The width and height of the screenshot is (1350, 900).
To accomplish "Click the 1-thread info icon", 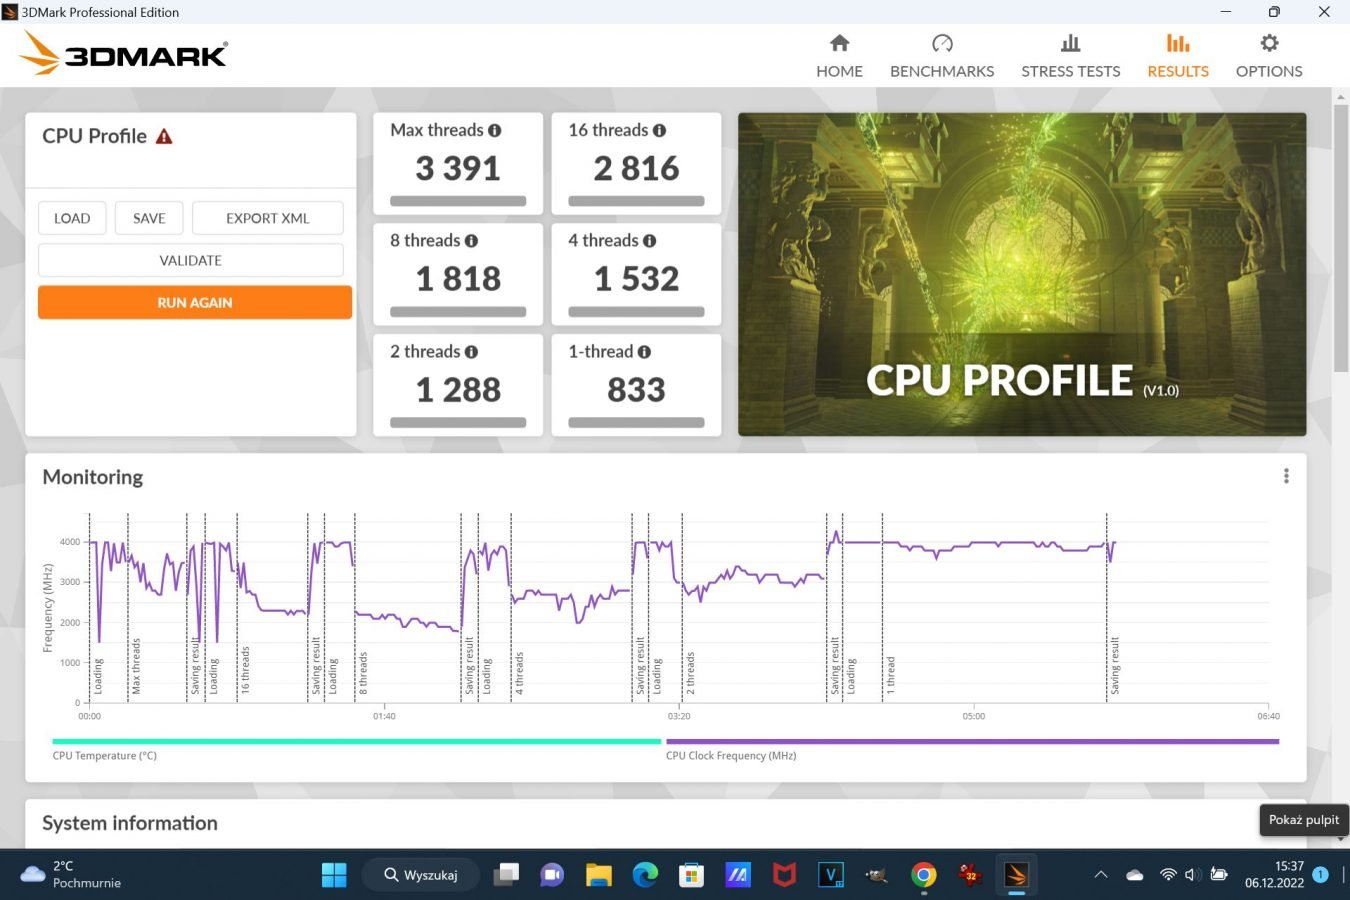I will click(644, 352).
